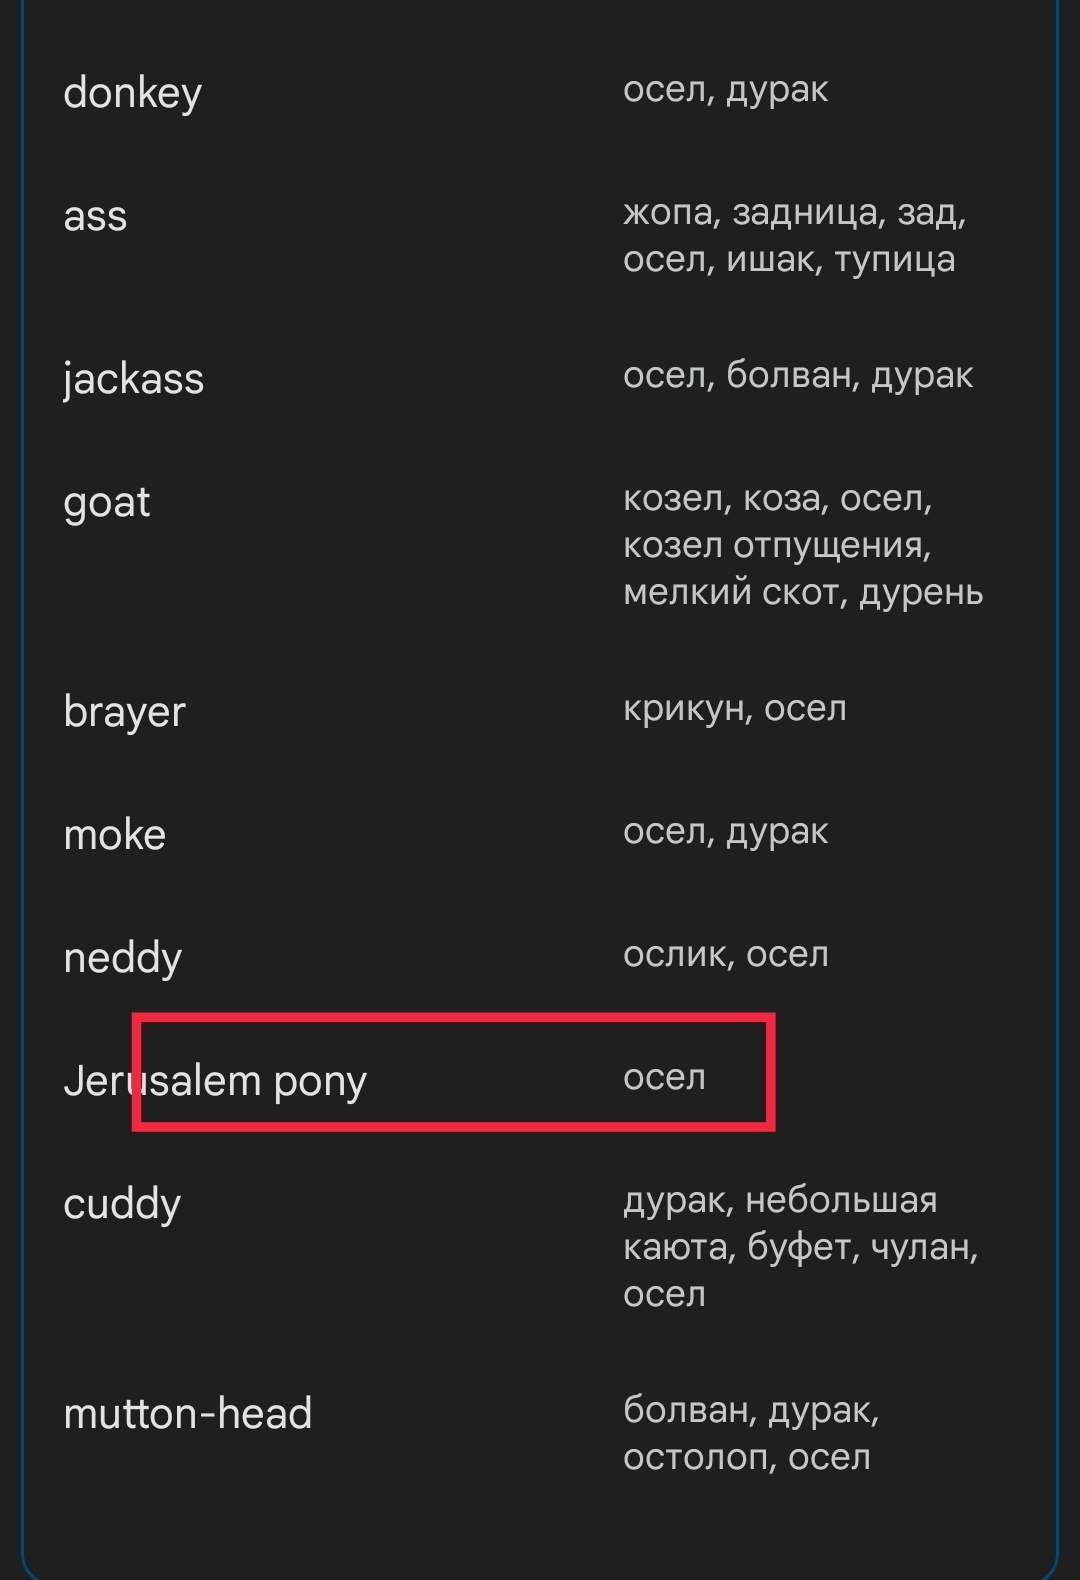The height and width of the screenshot is (1580, 1080).
Task: Tap the "осел" translation beside Jerusalem pony
Action: coord(664,1078)
